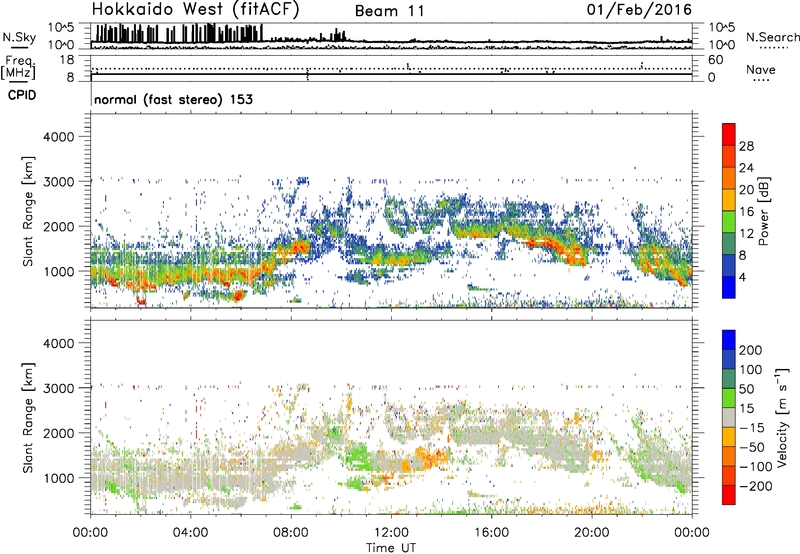Click the date '01/Feb/2016'
Screen dimensions: 800x554
(639, 10)
